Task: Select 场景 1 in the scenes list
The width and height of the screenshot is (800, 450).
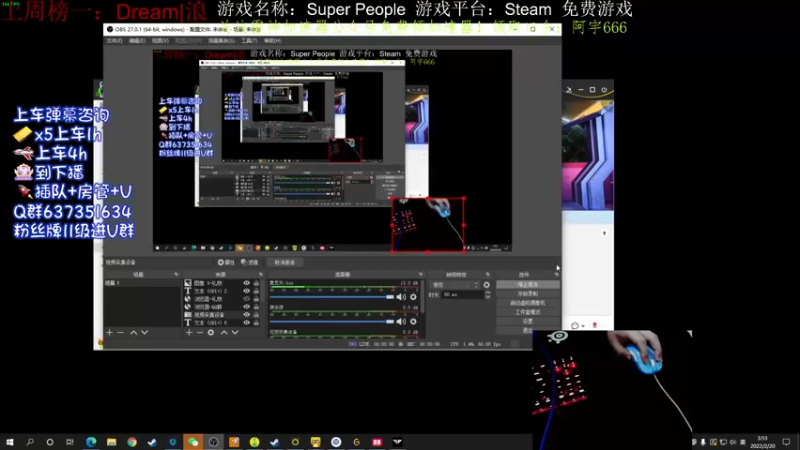Action: pyautogui.click(x=141, y=283)
